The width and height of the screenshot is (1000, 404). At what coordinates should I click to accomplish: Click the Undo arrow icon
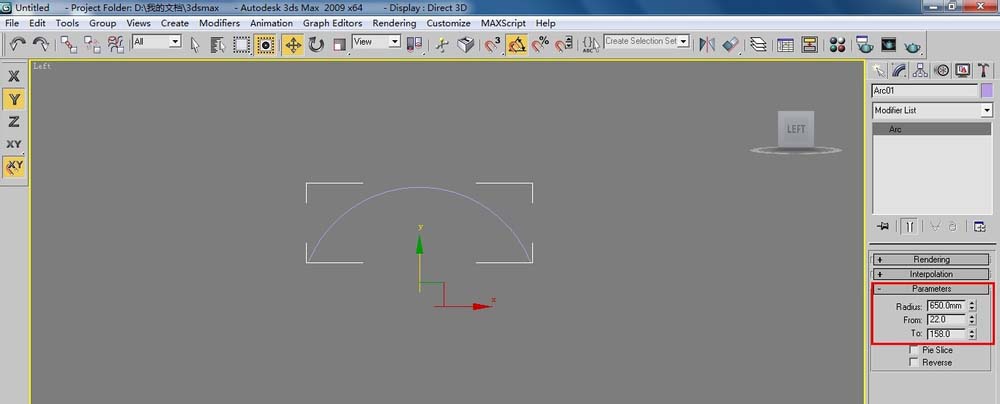(x=17, y=44)
